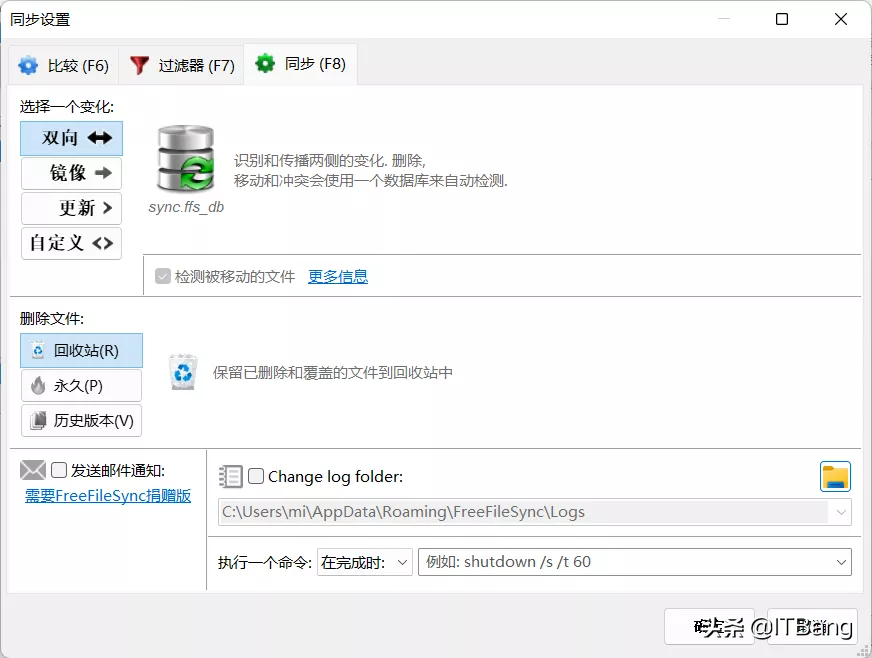Screen dimensions: 872x658
Task: Select the 更新 update sync variant
Action: 72,208
